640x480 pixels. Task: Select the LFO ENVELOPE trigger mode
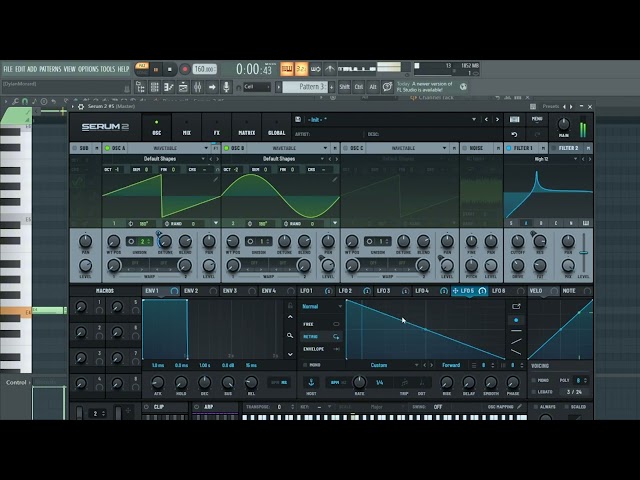point(322,349)
